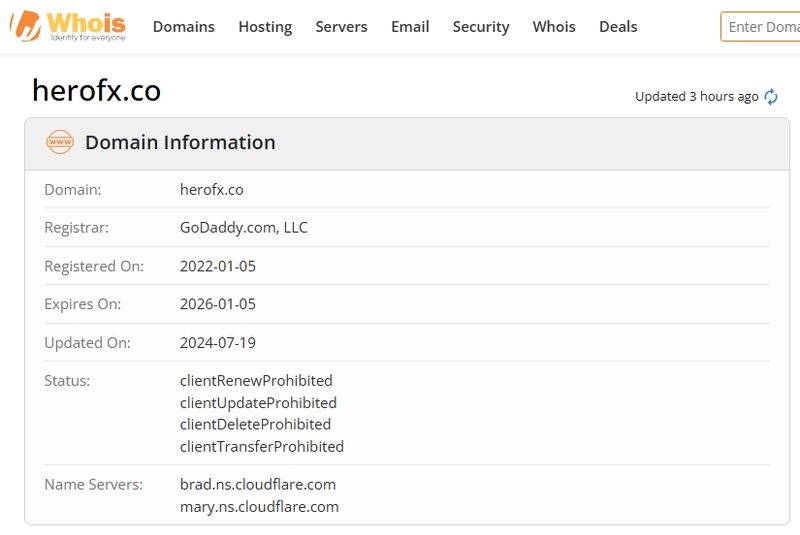
Task: Click the Registered On: label
Action: click(94, 266)
